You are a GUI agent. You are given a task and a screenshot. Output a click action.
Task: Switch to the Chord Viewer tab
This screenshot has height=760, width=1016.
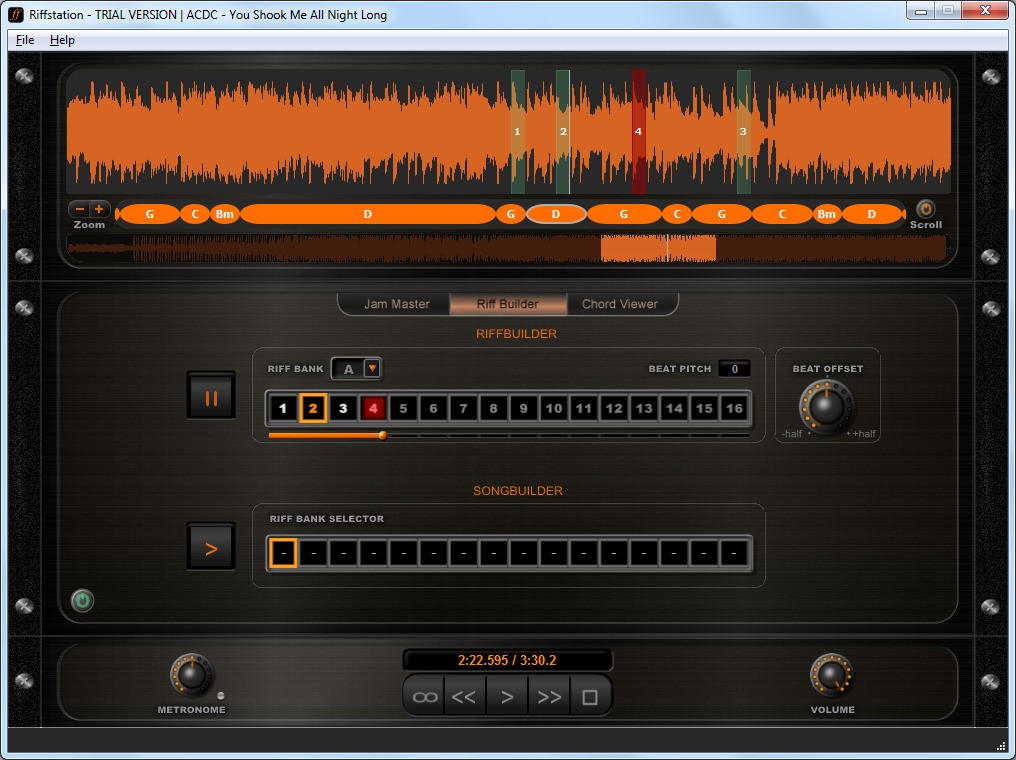pos(619,304)
